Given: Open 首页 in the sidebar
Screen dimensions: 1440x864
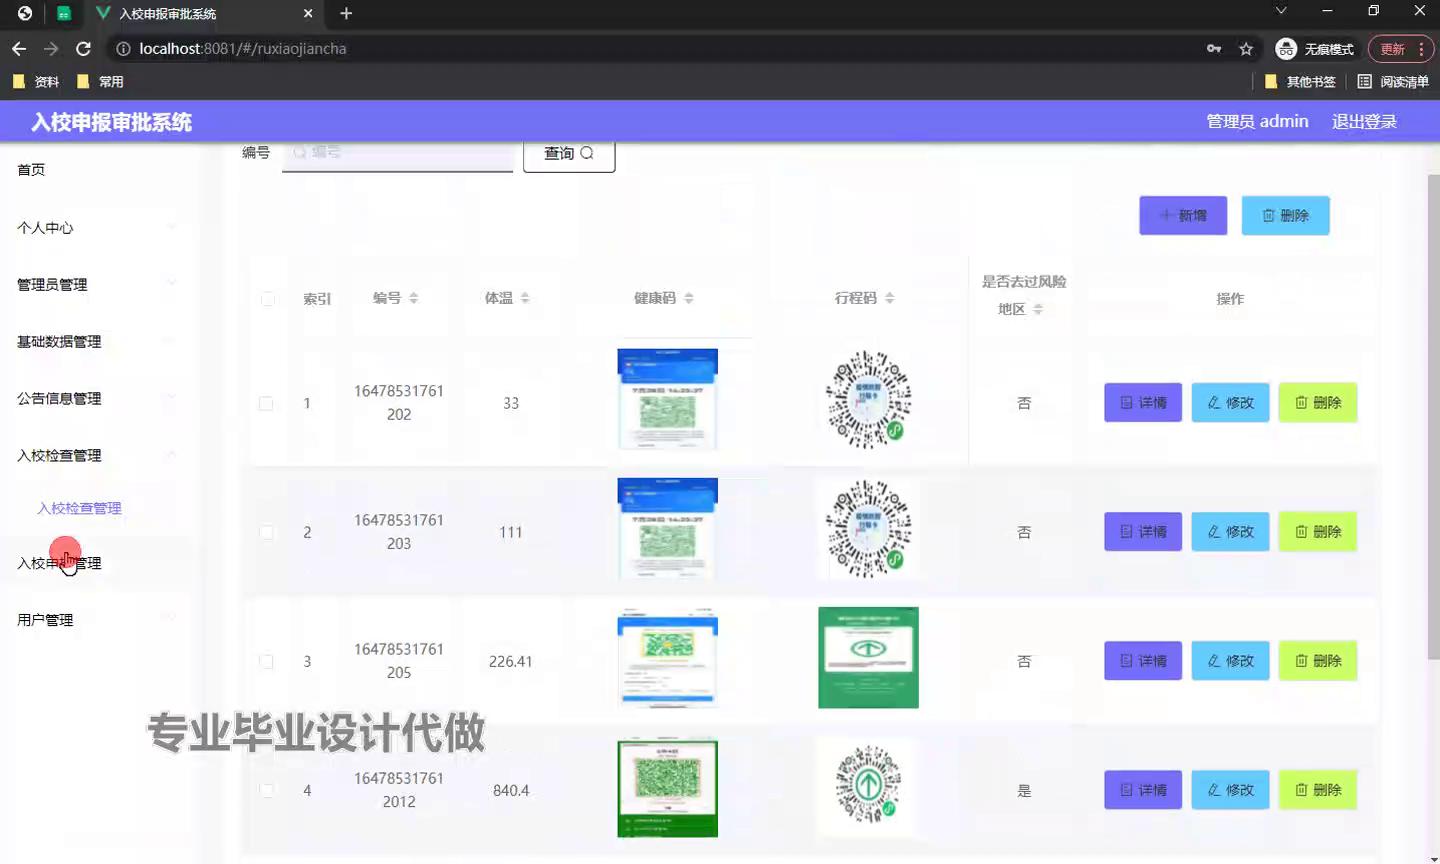Looking at the screenshot, I should click(31, 170).
